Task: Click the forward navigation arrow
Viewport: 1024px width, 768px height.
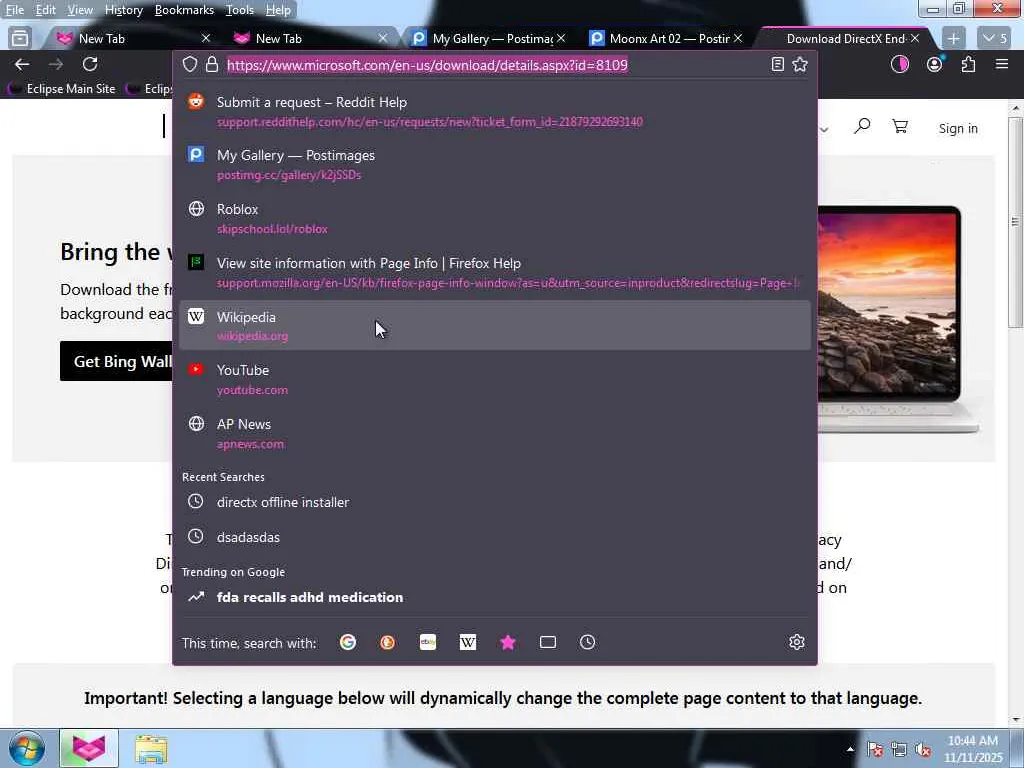Action: (56, 64)
